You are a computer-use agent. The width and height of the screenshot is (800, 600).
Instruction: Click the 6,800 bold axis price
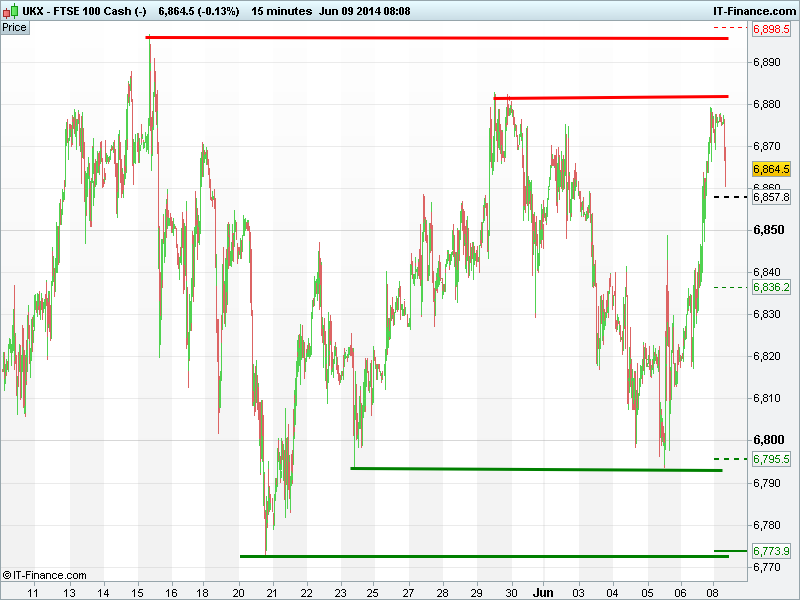pos(768,440)
